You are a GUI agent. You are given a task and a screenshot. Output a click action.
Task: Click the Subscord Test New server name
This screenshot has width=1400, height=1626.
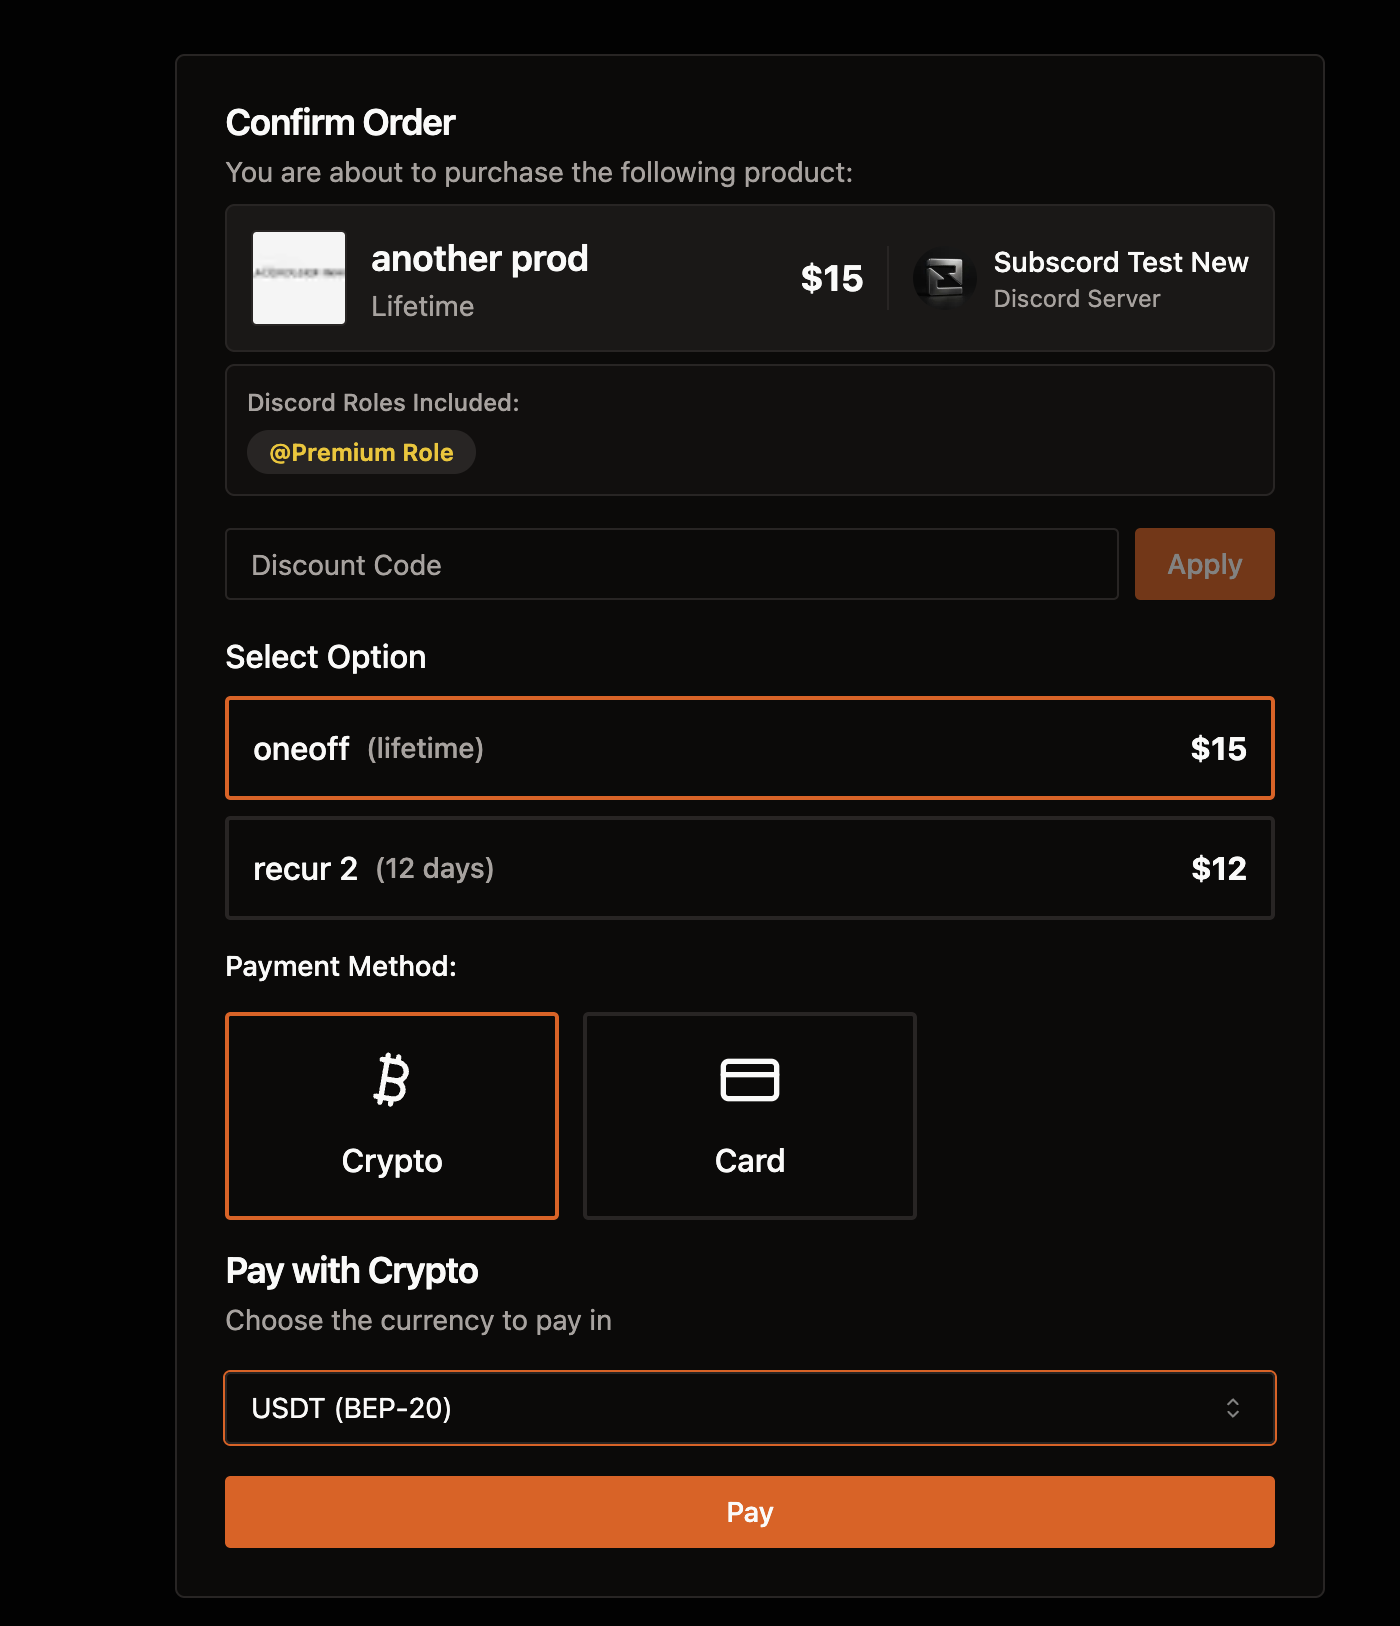(x=1121, y=262)
